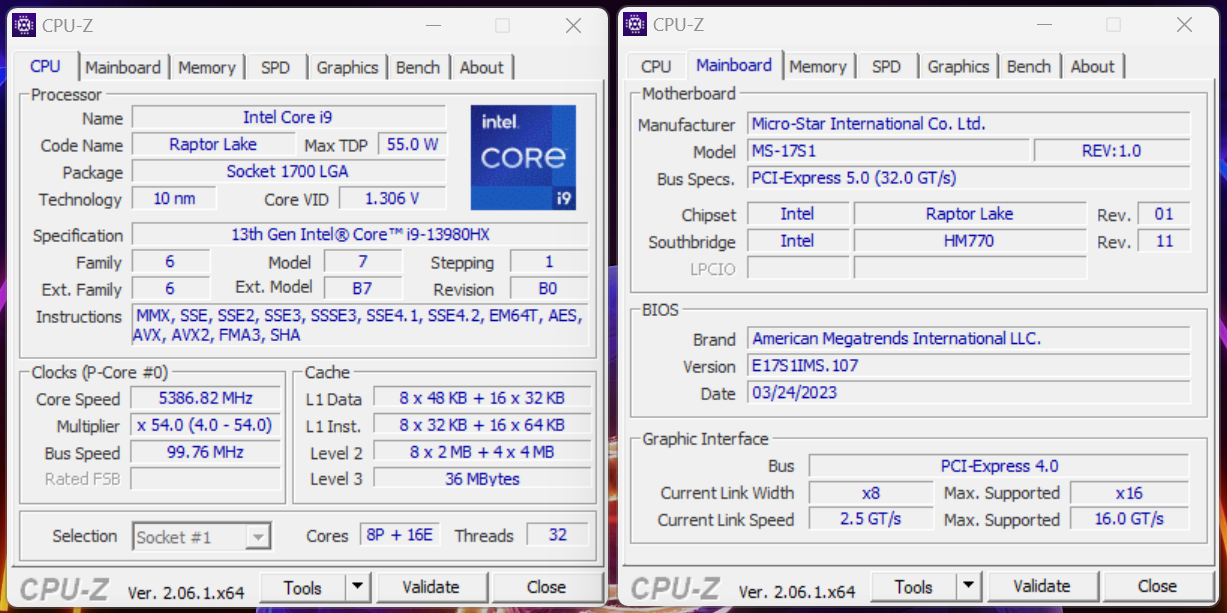Click the L1 Data cache value

tap(482, 398)
